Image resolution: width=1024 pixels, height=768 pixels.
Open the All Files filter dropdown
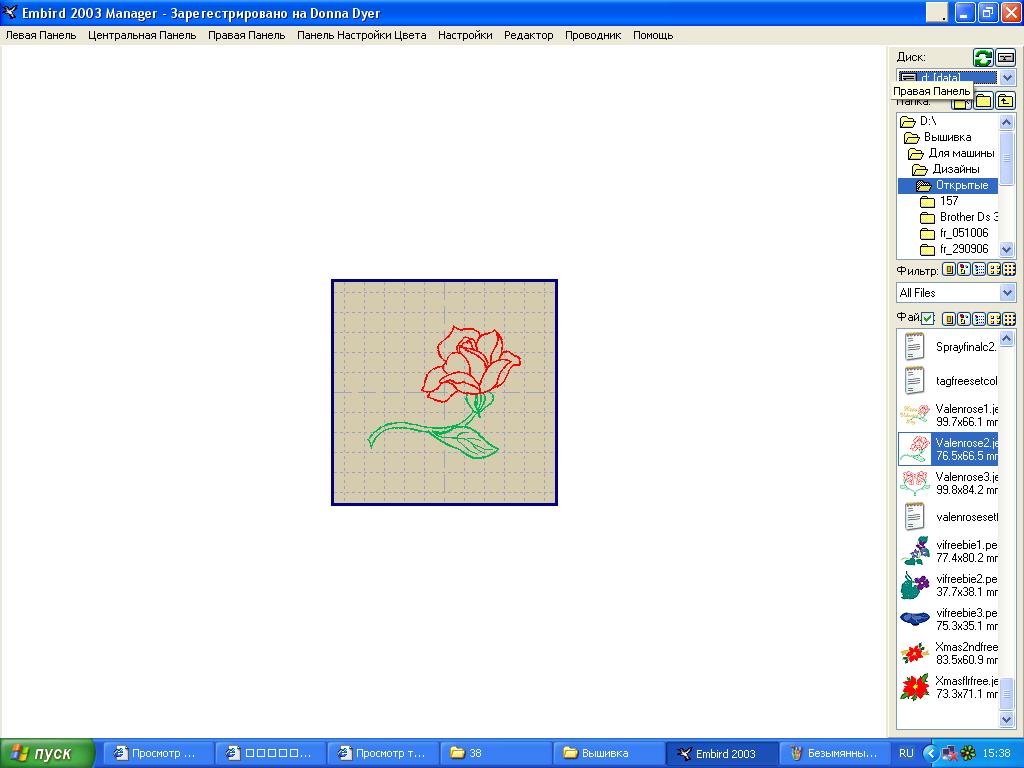tap(1008, 293)
